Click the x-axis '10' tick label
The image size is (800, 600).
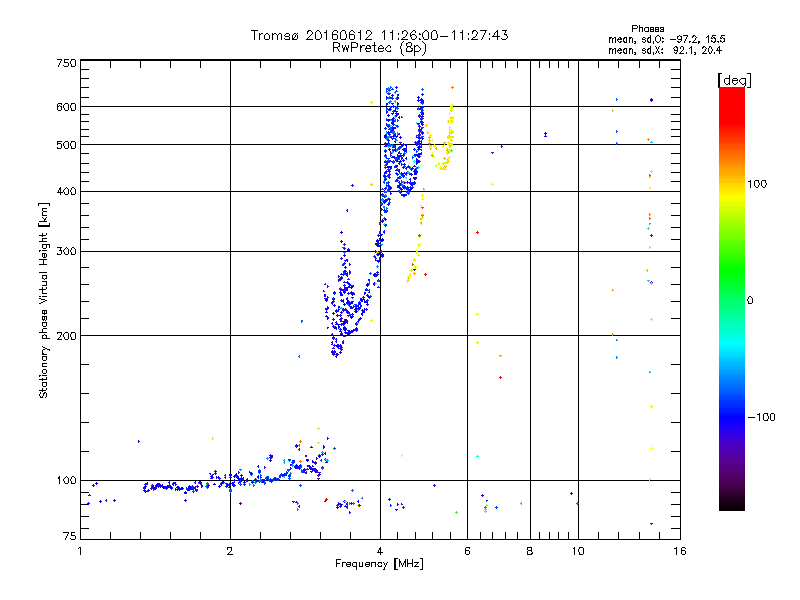tap(578, 551)
